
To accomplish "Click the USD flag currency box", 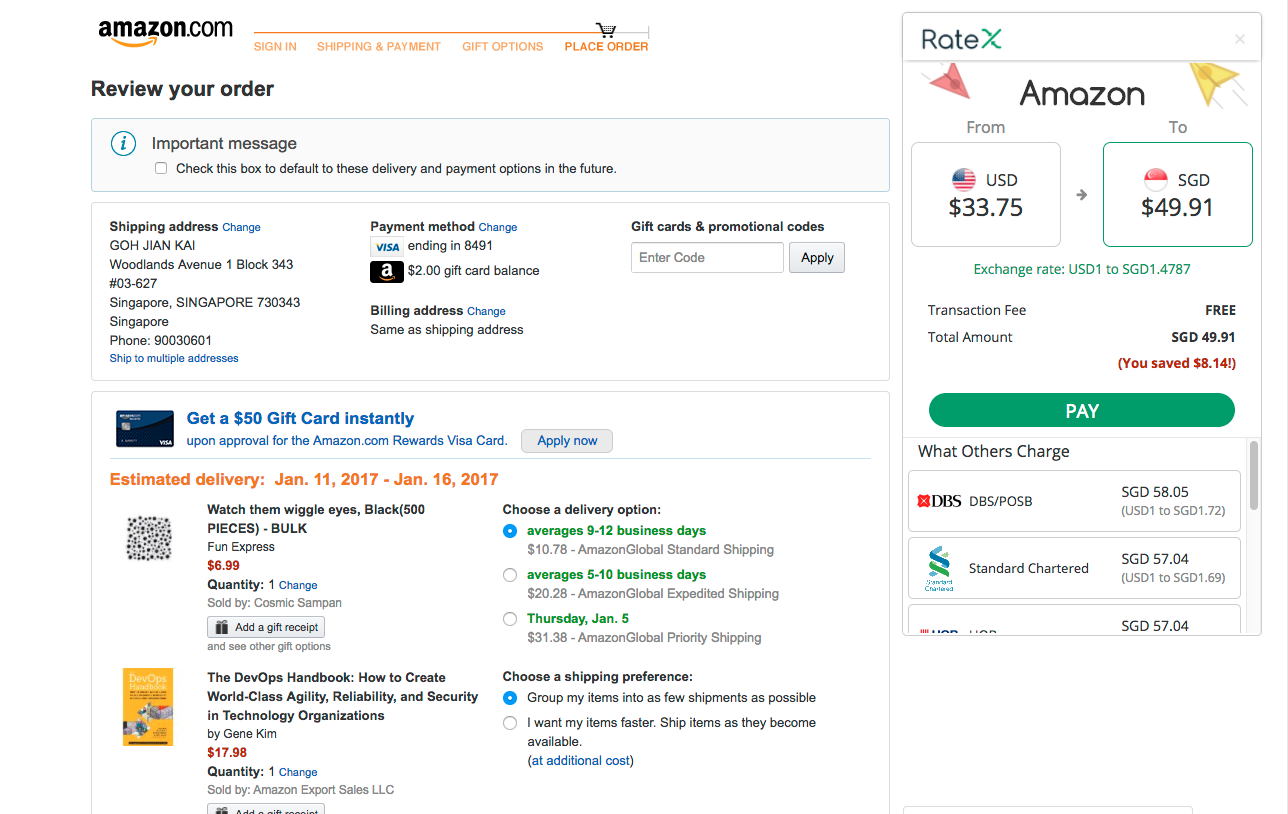I will pyautogui.click(x=985, y=194).
